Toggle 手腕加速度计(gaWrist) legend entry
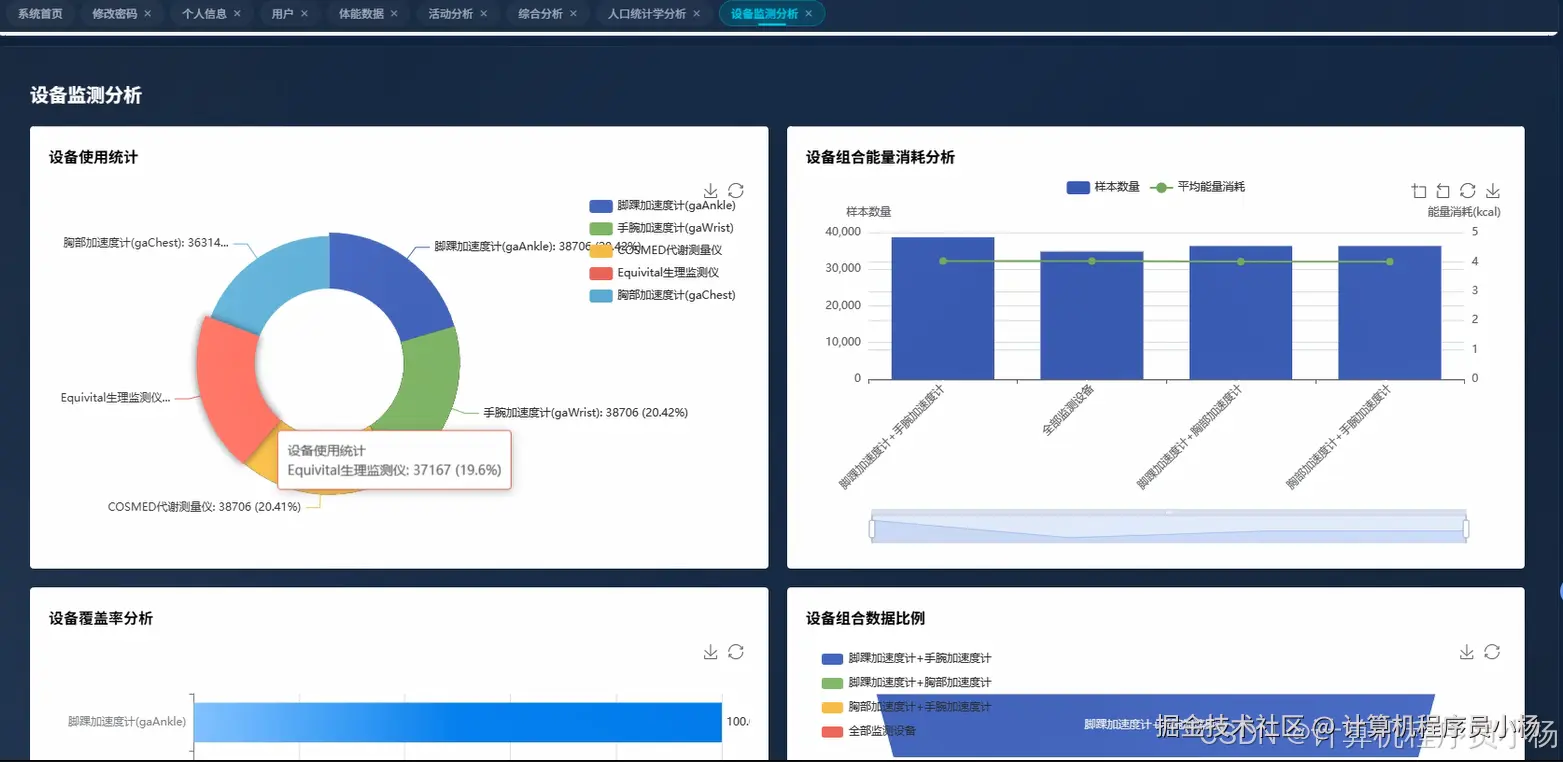 pyautogui.click(x=661, y=228)
